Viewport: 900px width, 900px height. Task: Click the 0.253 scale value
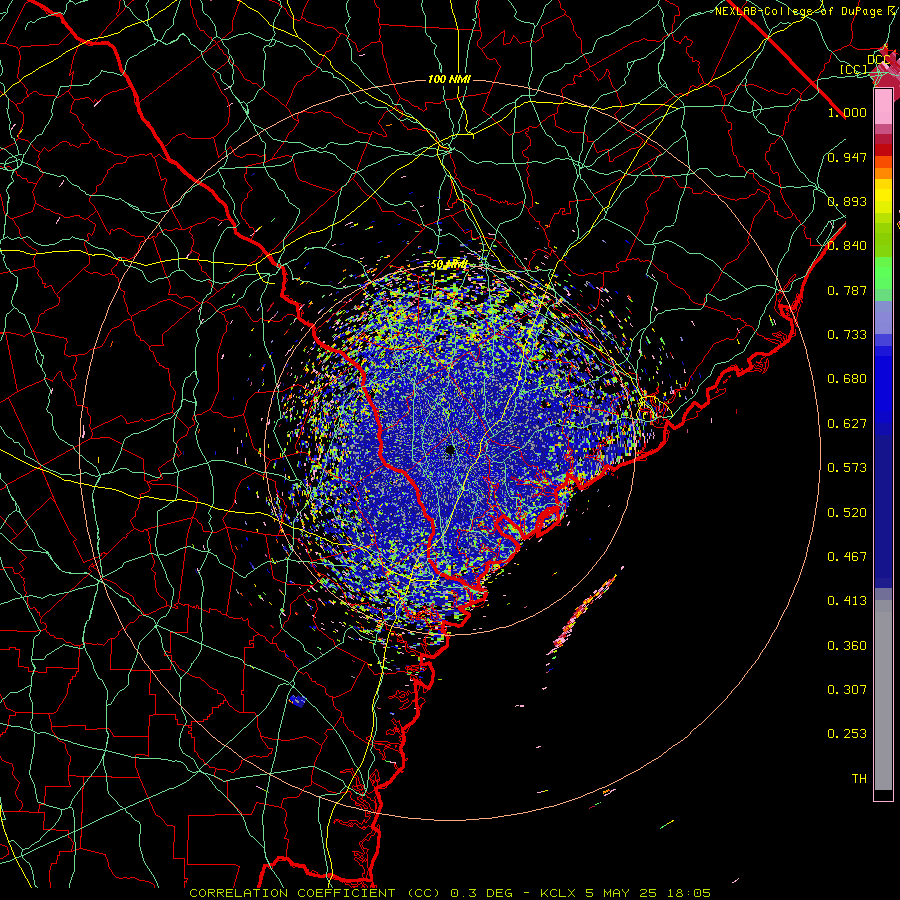(x=847, y=734)
